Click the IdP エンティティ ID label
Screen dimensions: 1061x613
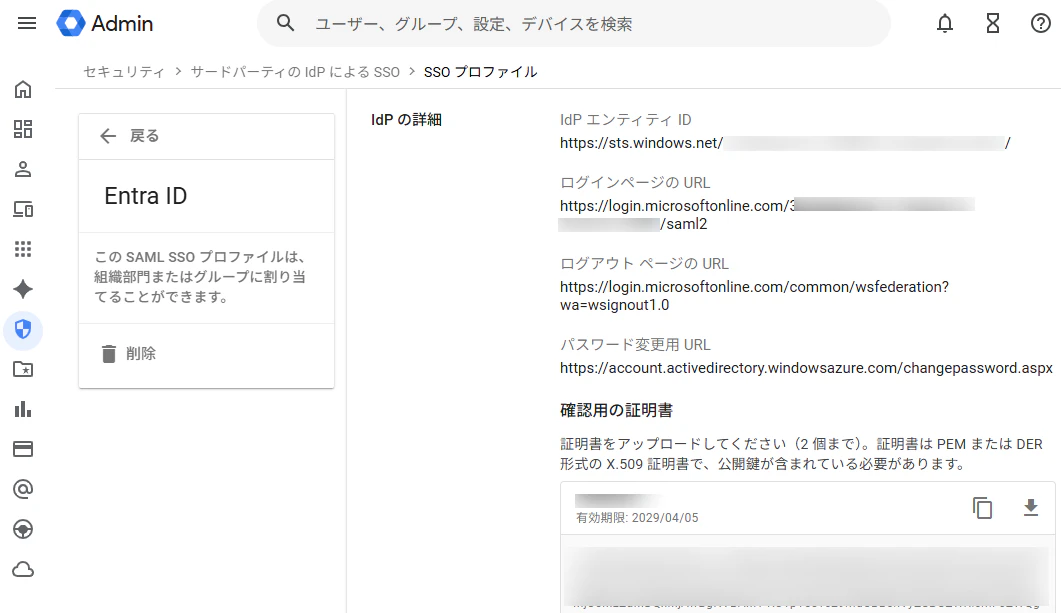[x=626, y=120]
